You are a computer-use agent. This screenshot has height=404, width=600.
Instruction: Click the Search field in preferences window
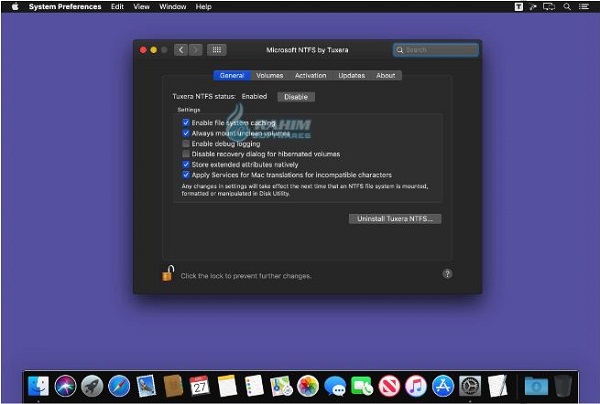click(436, 50)
